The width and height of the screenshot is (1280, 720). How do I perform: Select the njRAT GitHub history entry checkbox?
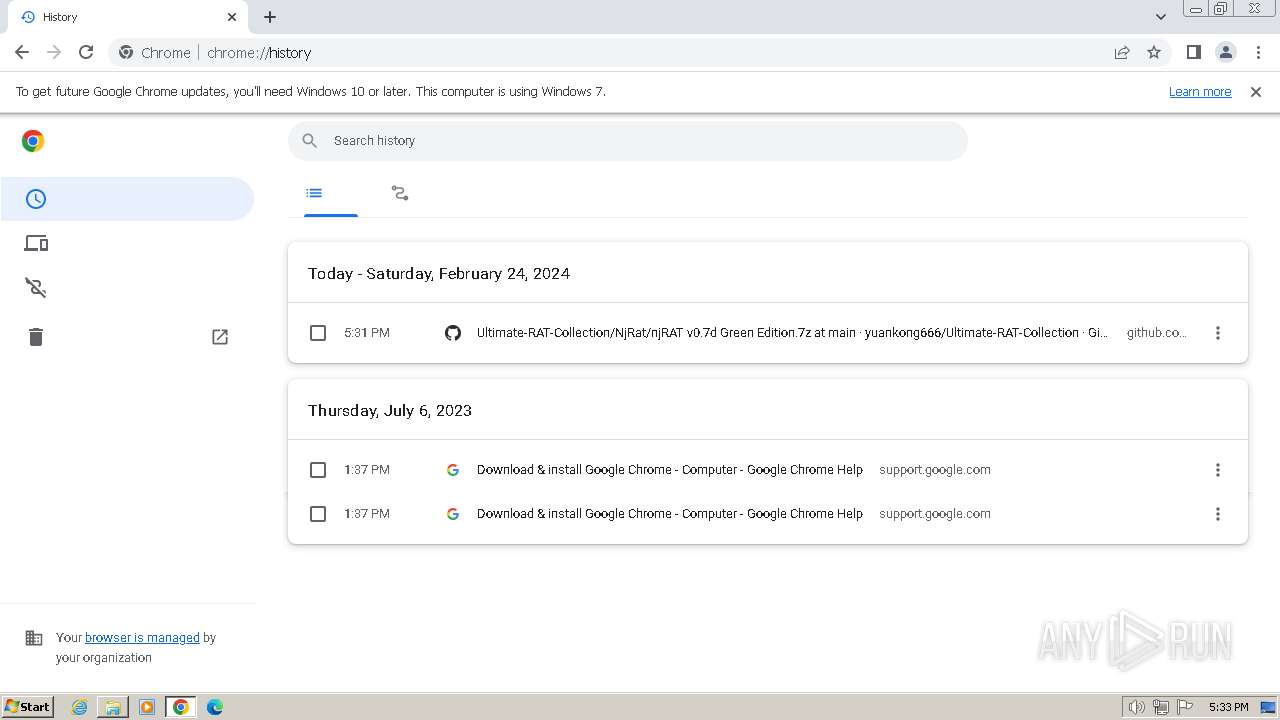pos(318,333)
